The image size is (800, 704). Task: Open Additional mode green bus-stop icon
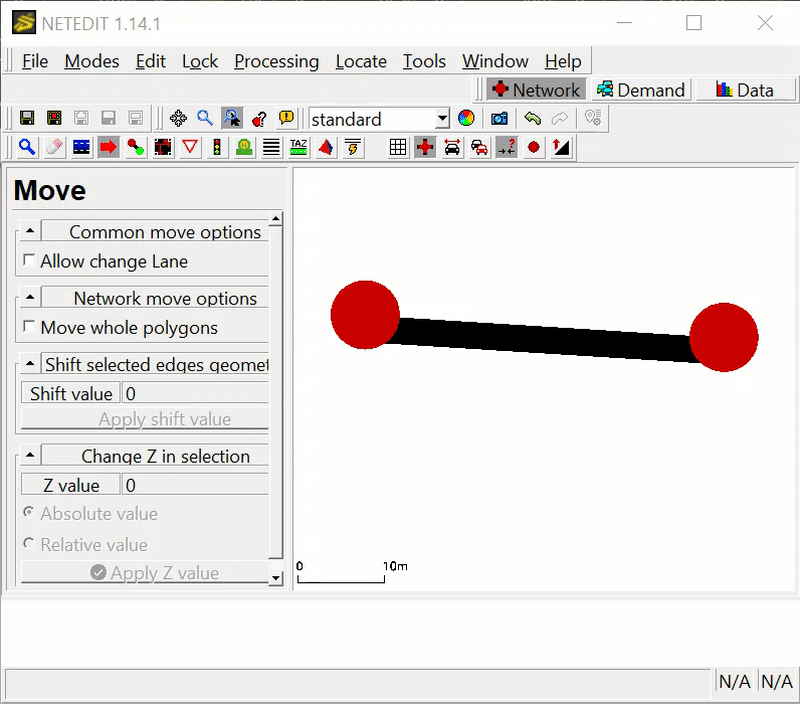(x=244, y=147)
